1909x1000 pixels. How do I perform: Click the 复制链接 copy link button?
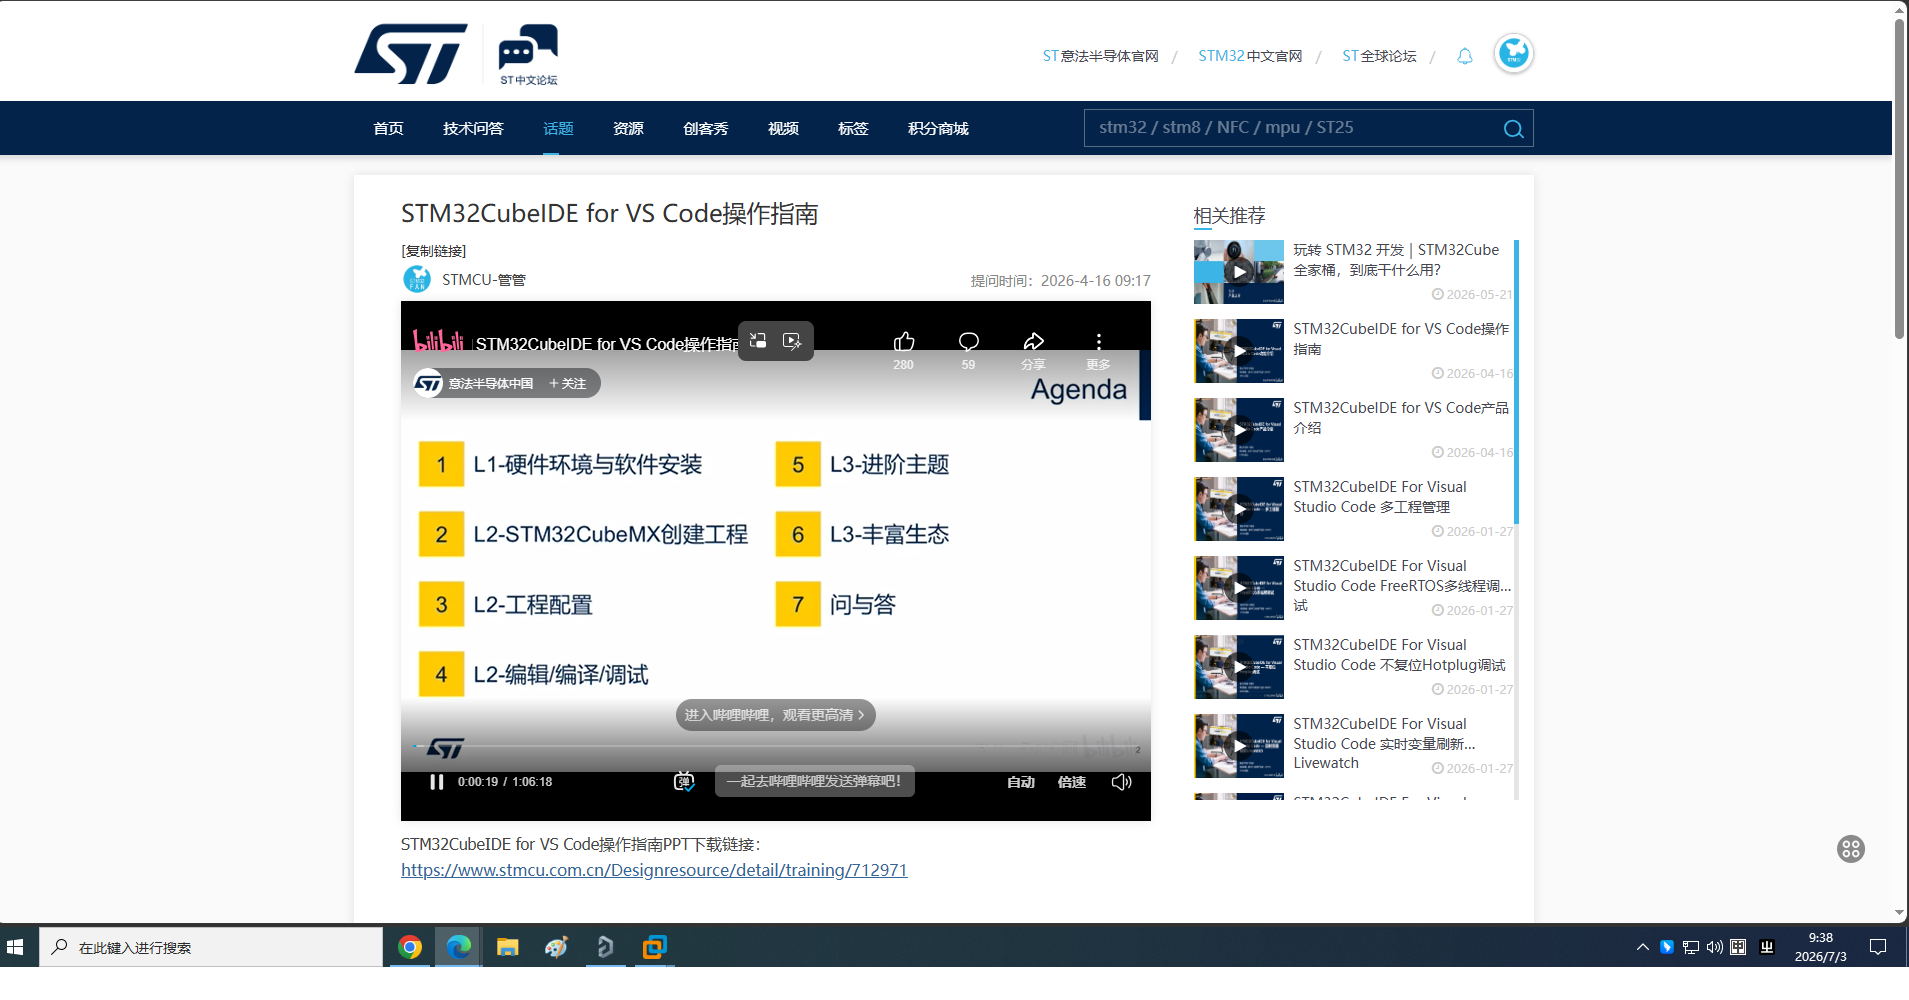tap(434, 251)
